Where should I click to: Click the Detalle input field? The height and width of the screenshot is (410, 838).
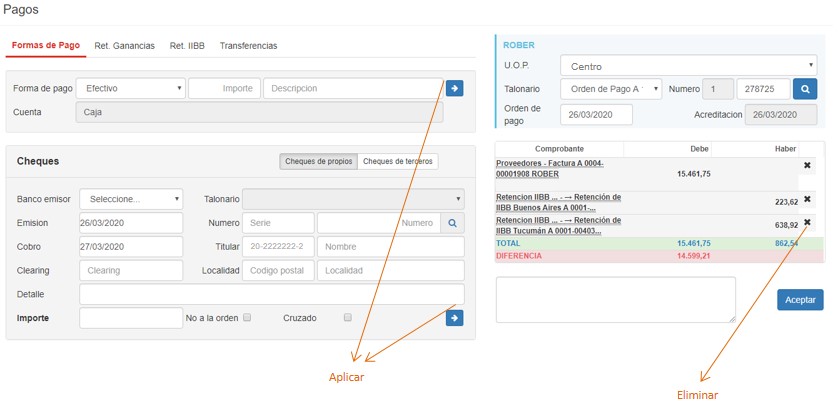(x=271, y=294)
